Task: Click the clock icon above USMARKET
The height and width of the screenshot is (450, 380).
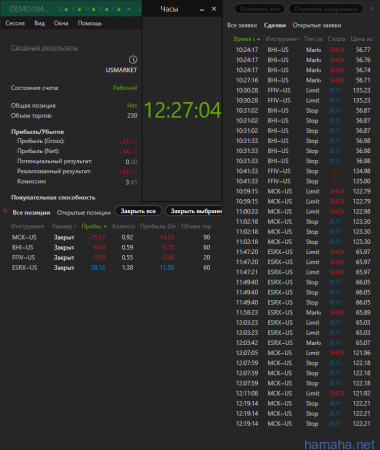Action: 133,60
